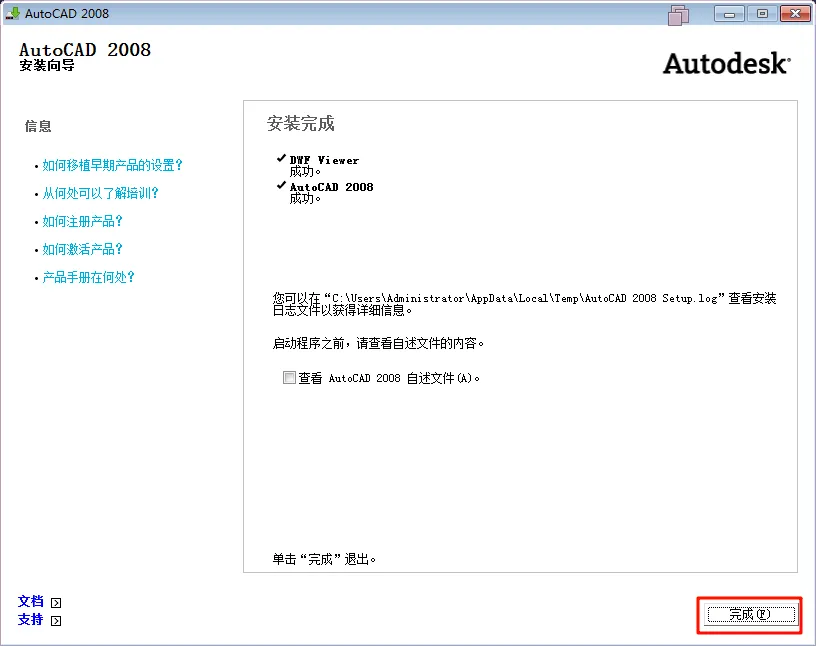
Task: Maximize the AutoCAD 2008 installer window
Action: 762,14
